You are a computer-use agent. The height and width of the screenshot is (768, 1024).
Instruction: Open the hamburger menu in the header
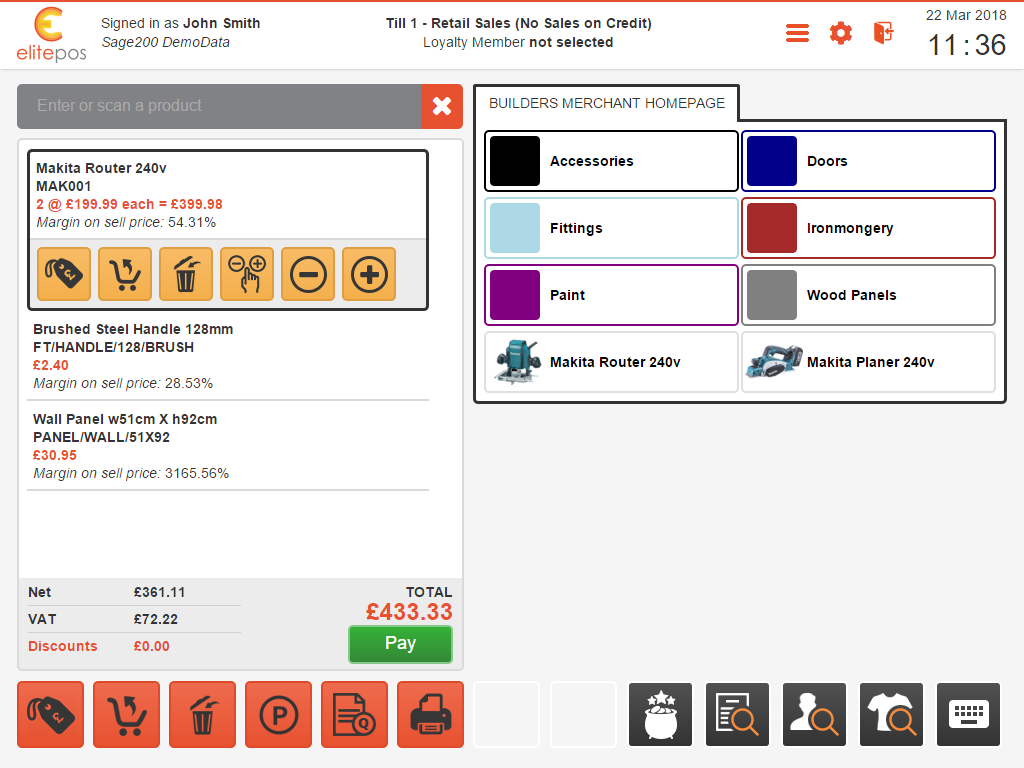797,33
